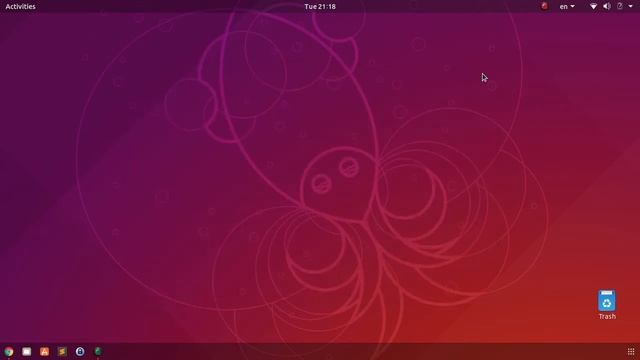Click the Wi-Fi network icon
The image size is (640, 360).
click(593, 7)
